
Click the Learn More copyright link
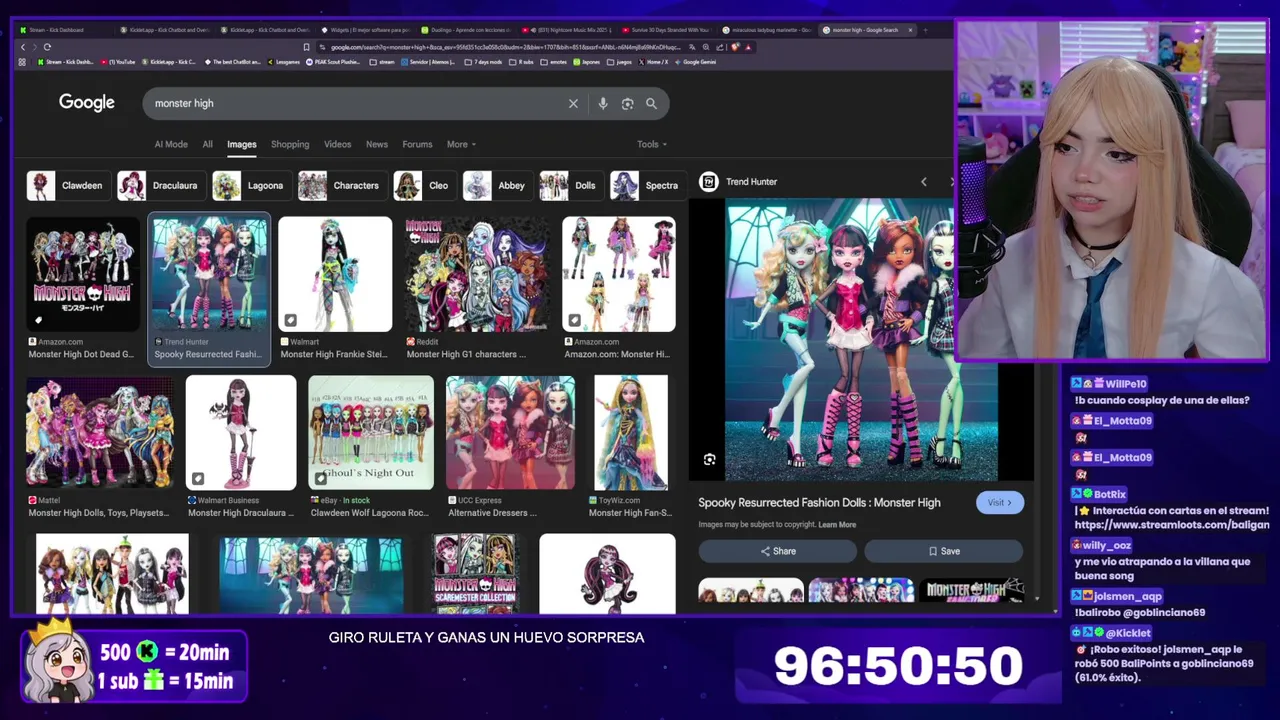(837, 525)
